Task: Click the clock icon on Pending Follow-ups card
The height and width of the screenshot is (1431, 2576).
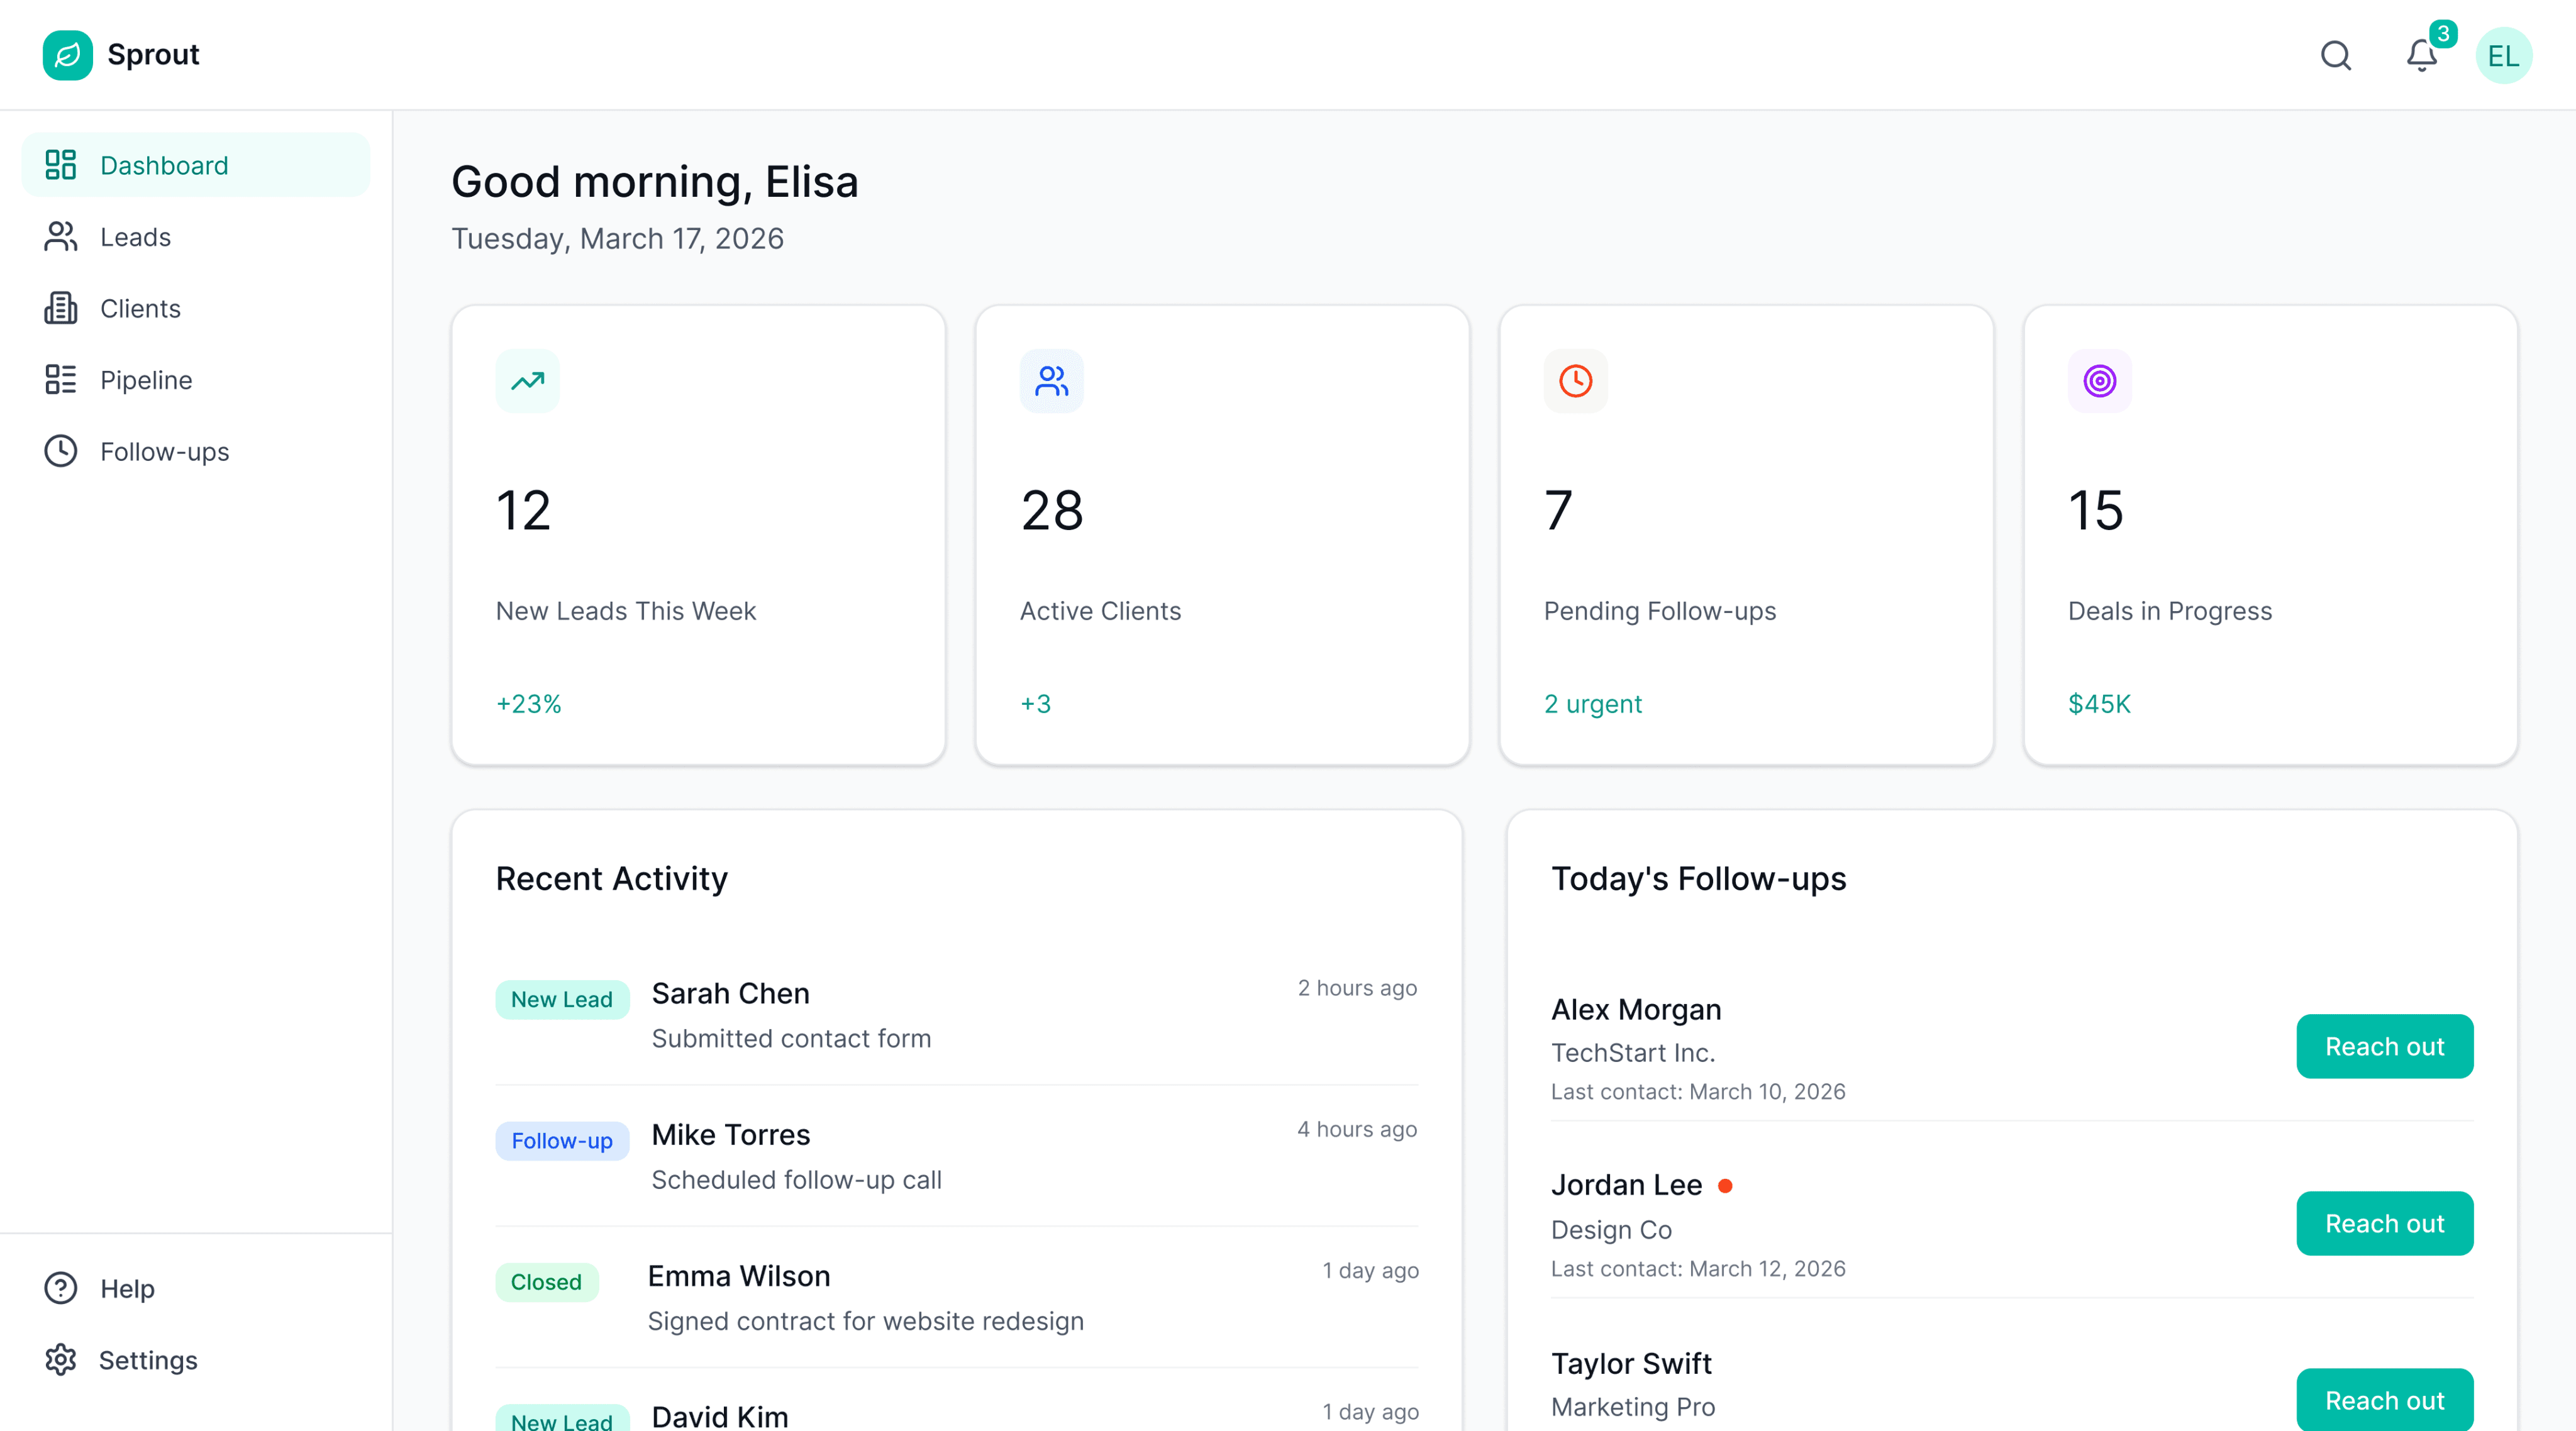Action: (x=1575, y=381)
